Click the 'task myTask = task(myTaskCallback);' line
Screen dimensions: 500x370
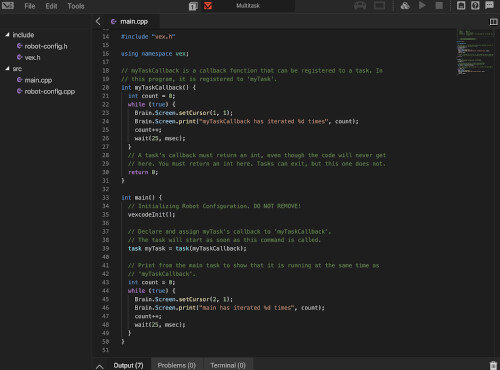tap(187, 249)
